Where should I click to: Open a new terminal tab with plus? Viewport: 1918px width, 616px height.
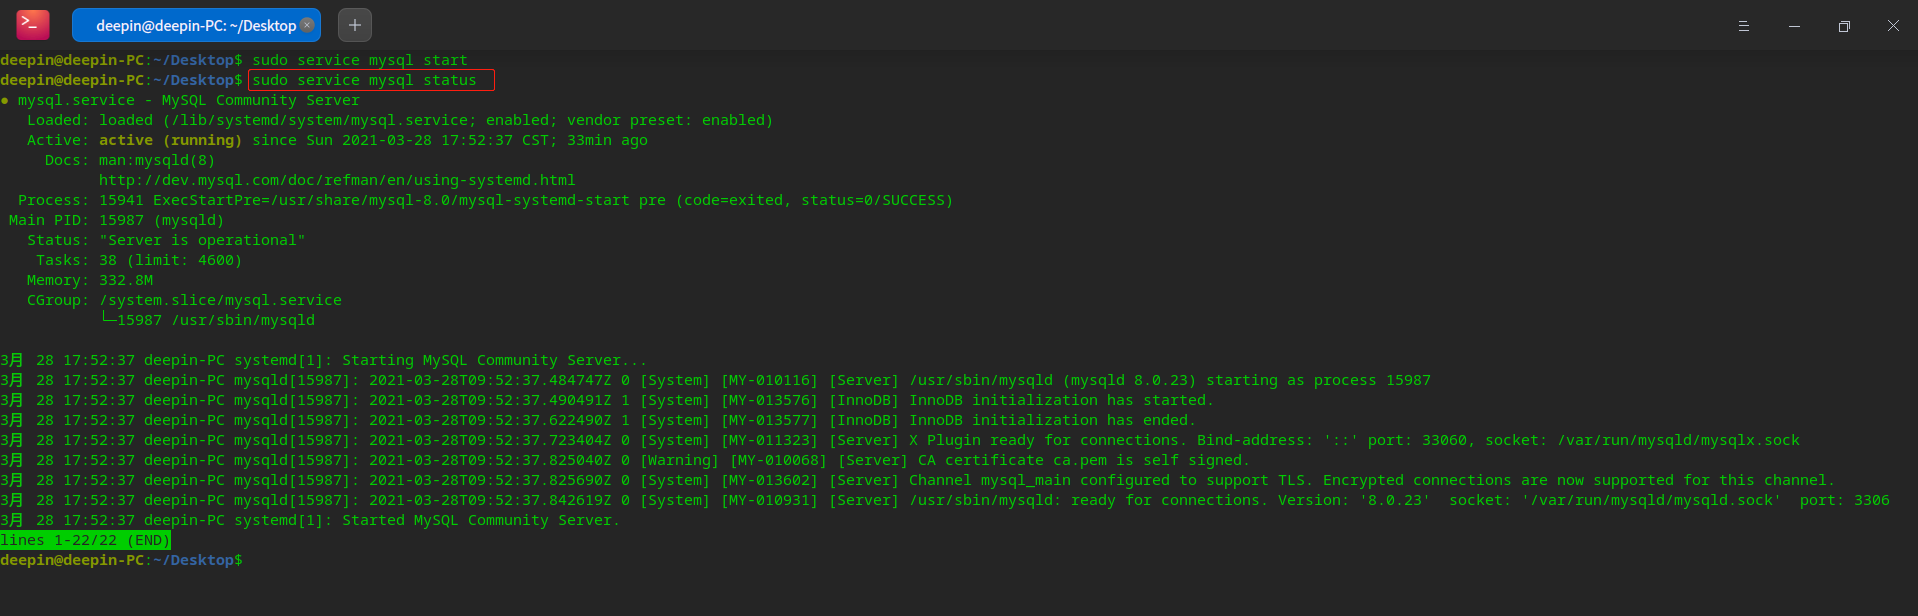(x=355, y=25)
